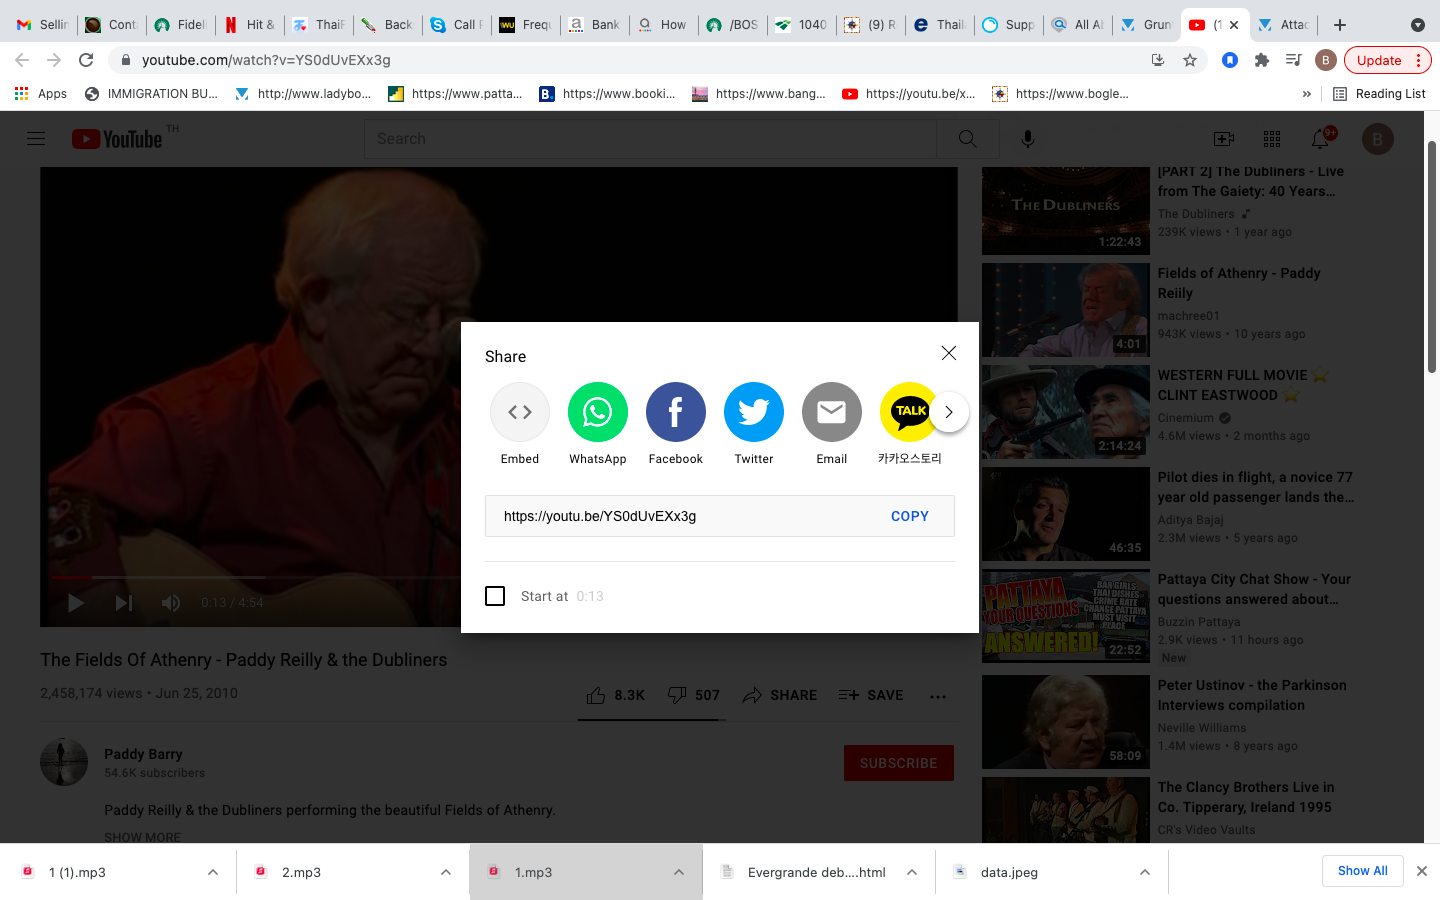The height and width of the screenshot is (900, 1440).
Task: Skip to next video
Action: (123, 602)
